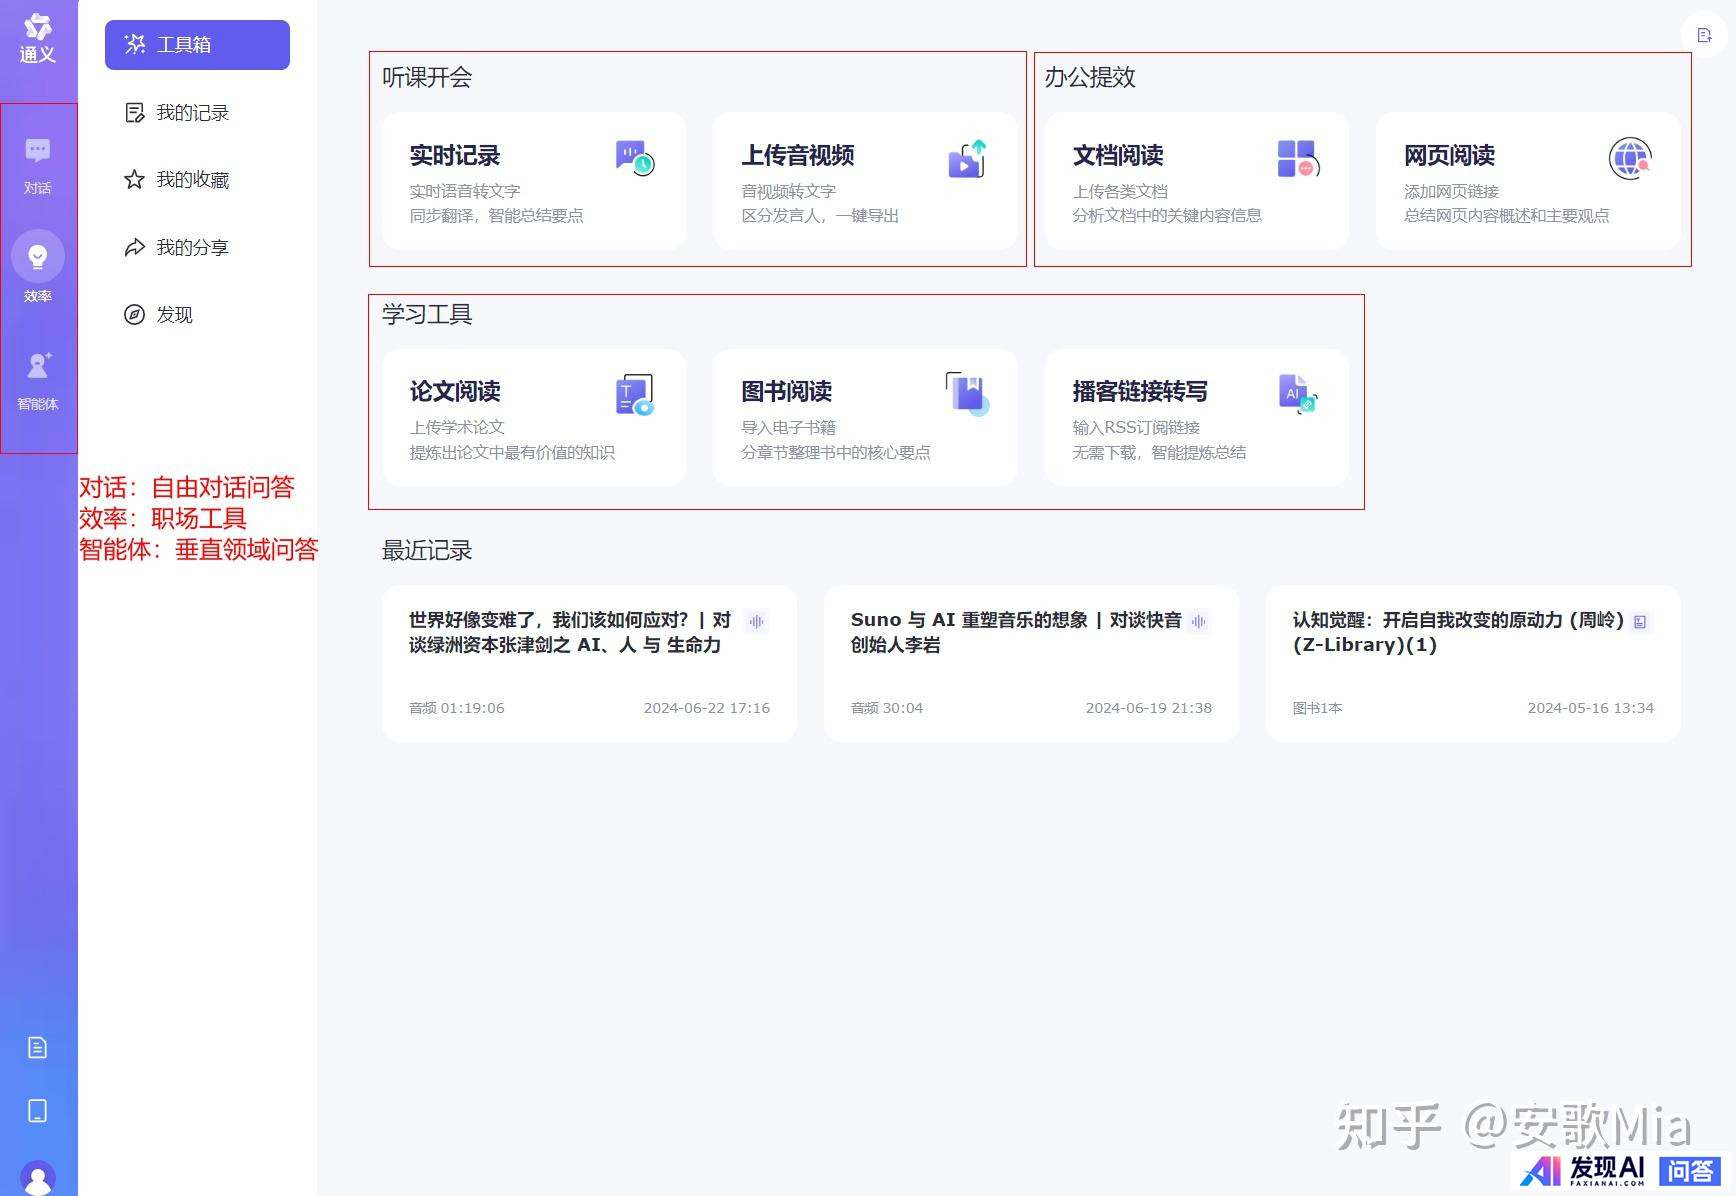The width and height of the screenshot is (1736, 1196).
Task: Click timestamp 2024-05-16 13:34
Action: point(1591,708)
